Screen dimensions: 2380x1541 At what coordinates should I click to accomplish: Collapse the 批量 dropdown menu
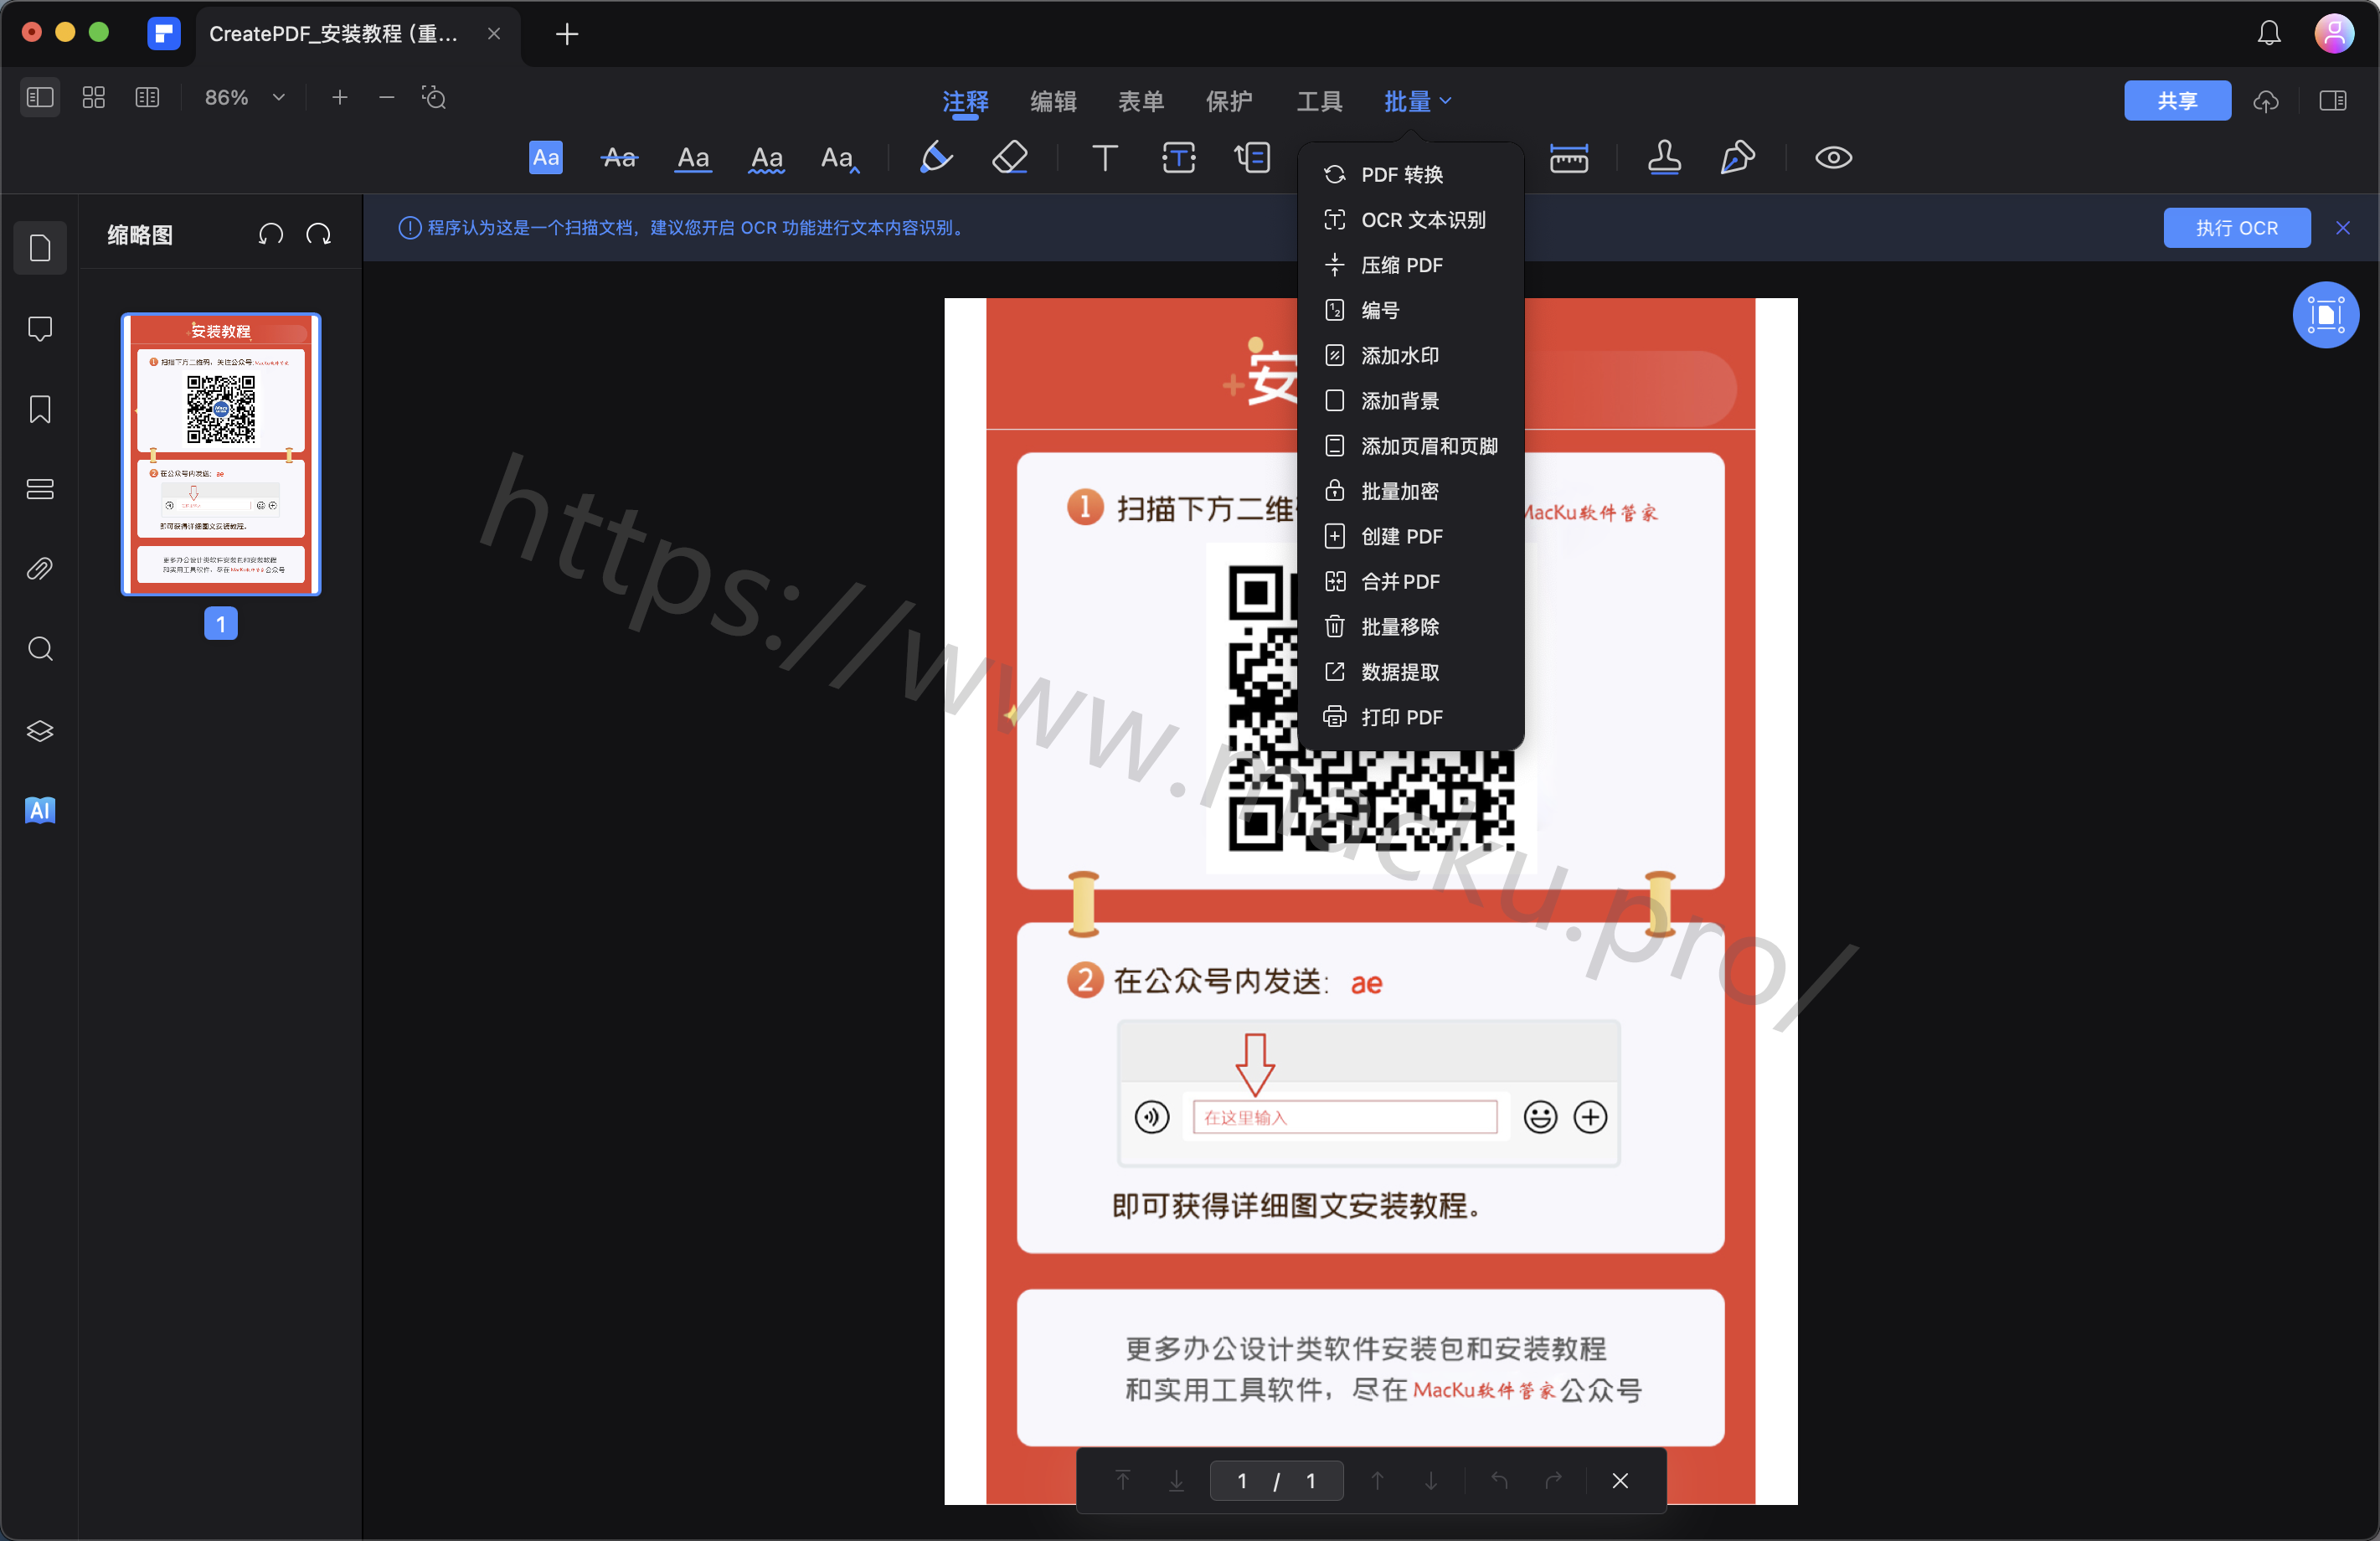click(1417, 101)
